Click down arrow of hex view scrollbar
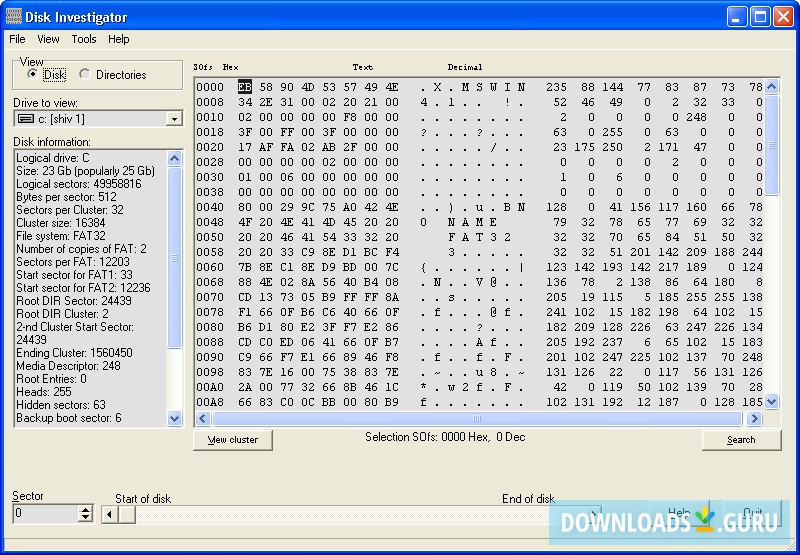Image resolution: width=800 pixels, height=555 pixels. [771, 401]
